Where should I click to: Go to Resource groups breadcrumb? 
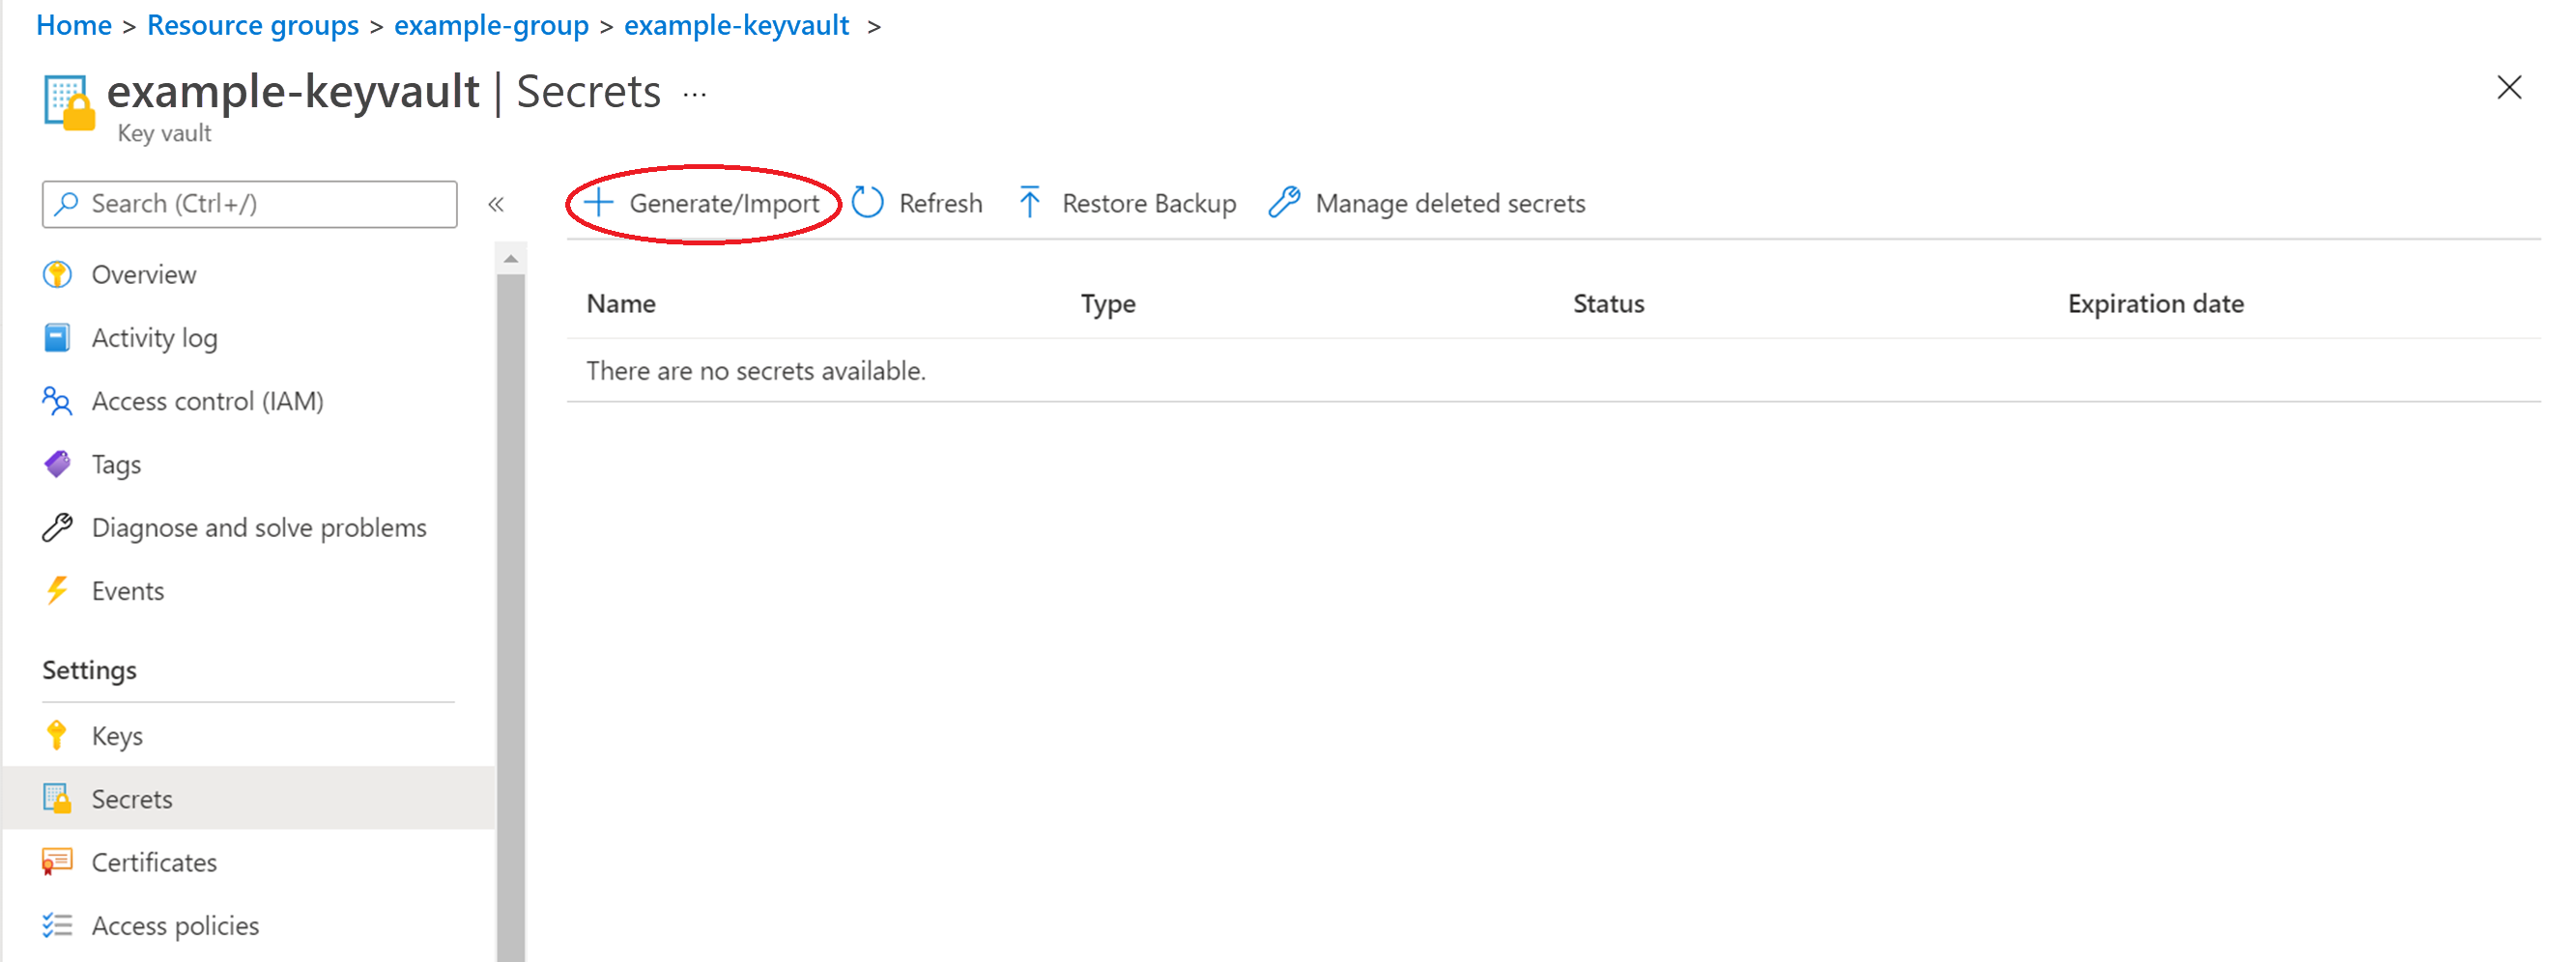253,25
